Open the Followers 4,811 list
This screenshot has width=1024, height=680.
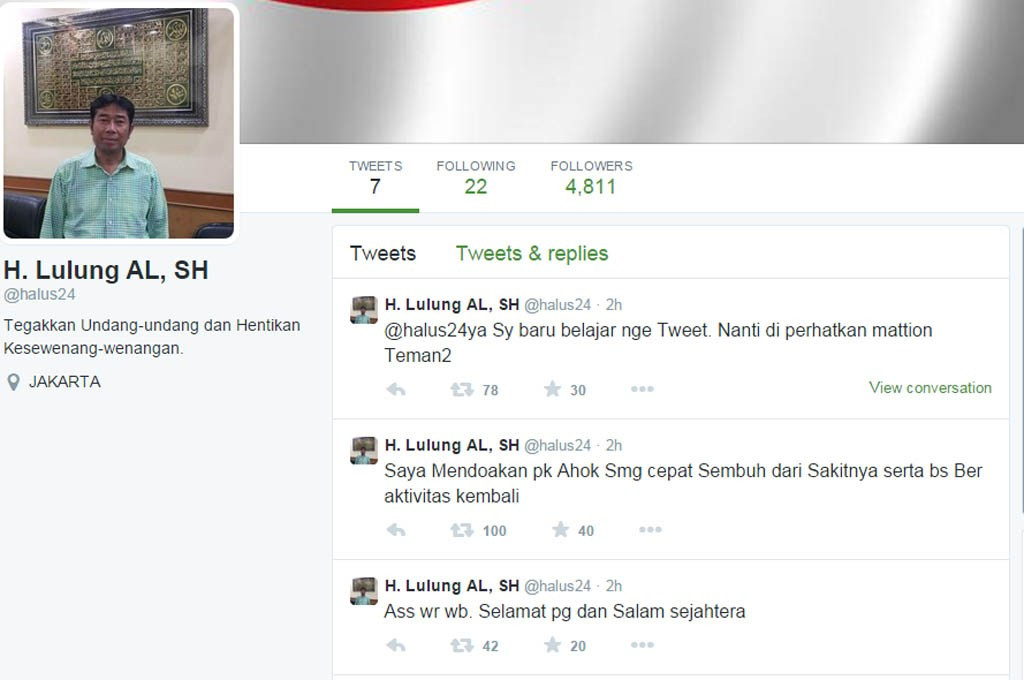point(591,178)
